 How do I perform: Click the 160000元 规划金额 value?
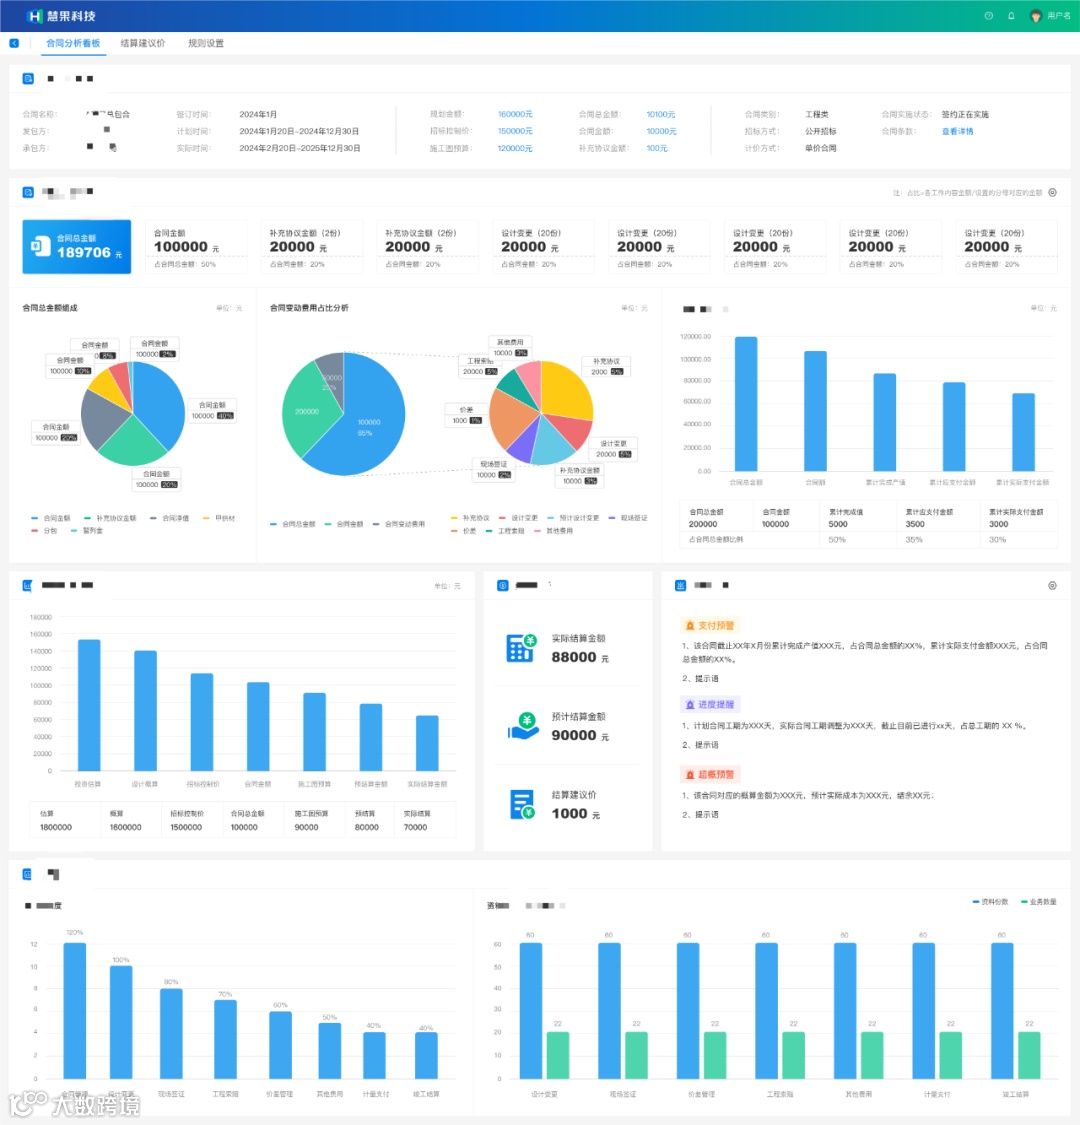tap(515, 114)
